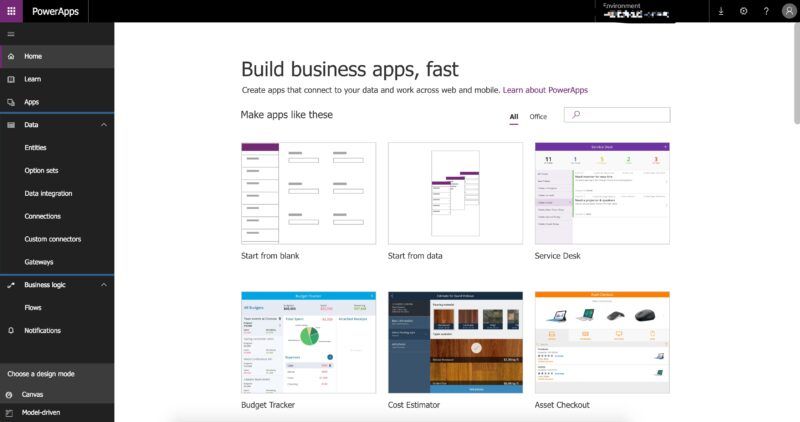Open the Budget Tracker template thumbnail
Image resolution: width=800 pixels, height=422 pixels.
(x=308, y=342)
